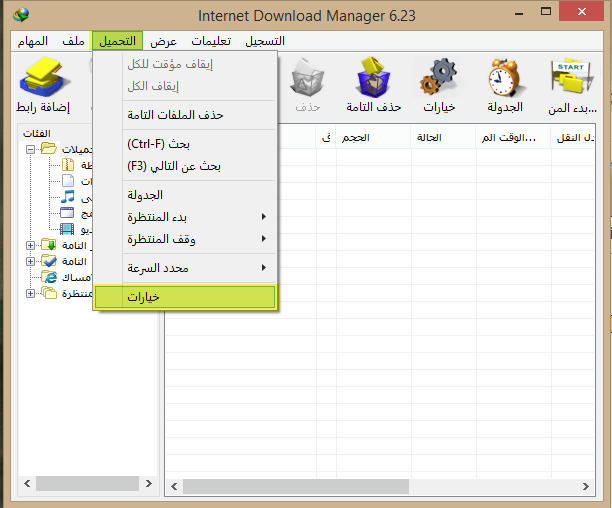
Task: Click left arrow of download list scrollbar
Action: pos(174,486)
